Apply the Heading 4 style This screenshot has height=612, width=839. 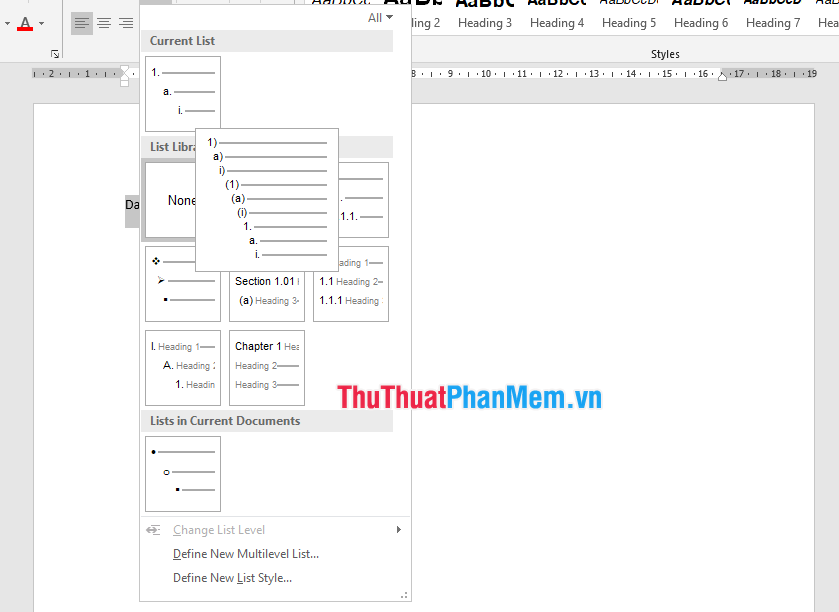pyautogui.click(x=557, y=23)
